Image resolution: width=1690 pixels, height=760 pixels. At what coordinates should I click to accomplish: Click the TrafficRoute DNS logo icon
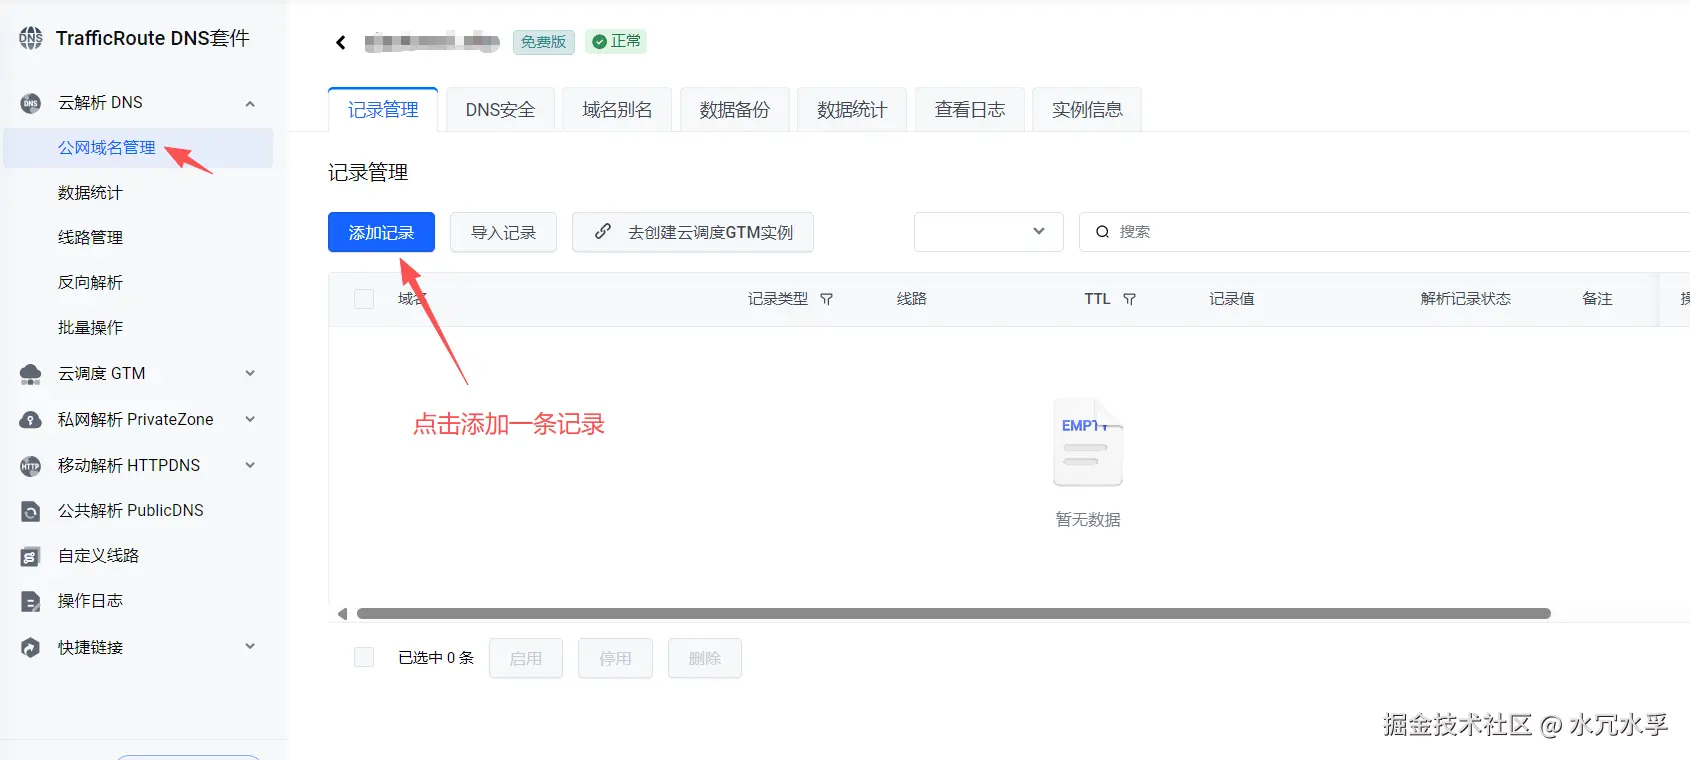[31, 38]
